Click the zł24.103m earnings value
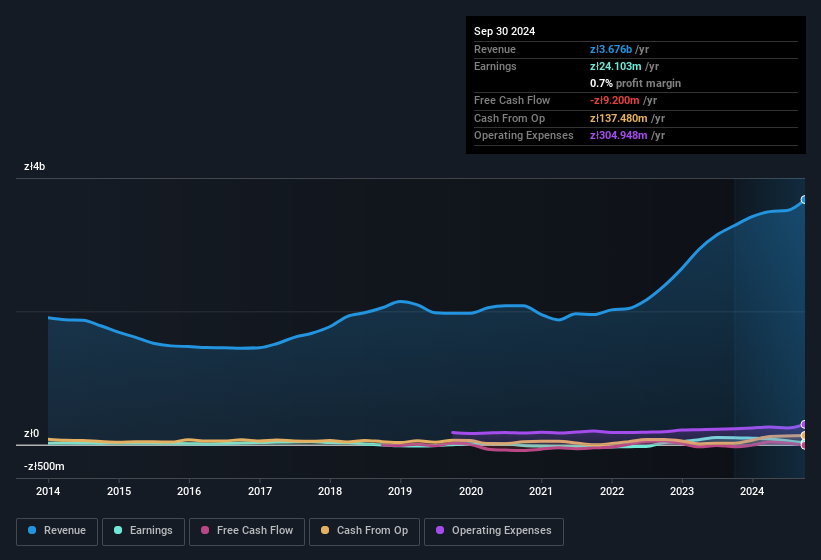 615,66
